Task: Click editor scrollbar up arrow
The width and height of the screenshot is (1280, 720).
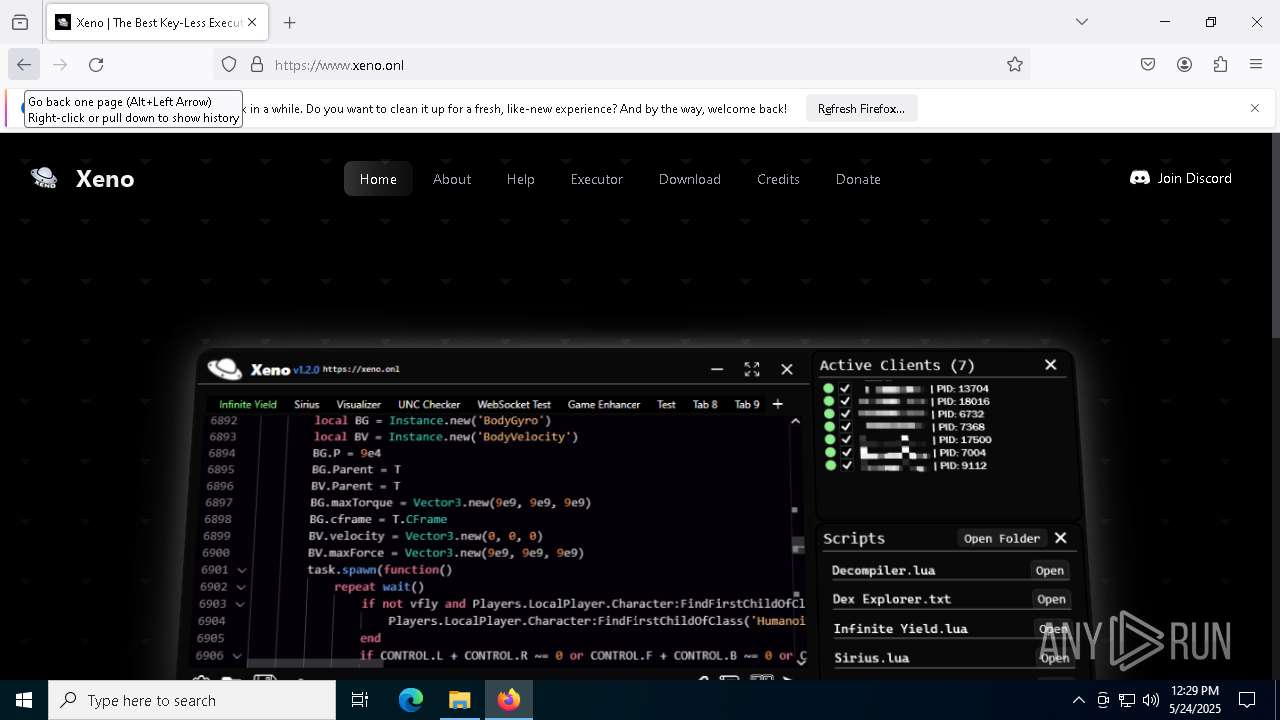Action: click(x=795, y=421)
